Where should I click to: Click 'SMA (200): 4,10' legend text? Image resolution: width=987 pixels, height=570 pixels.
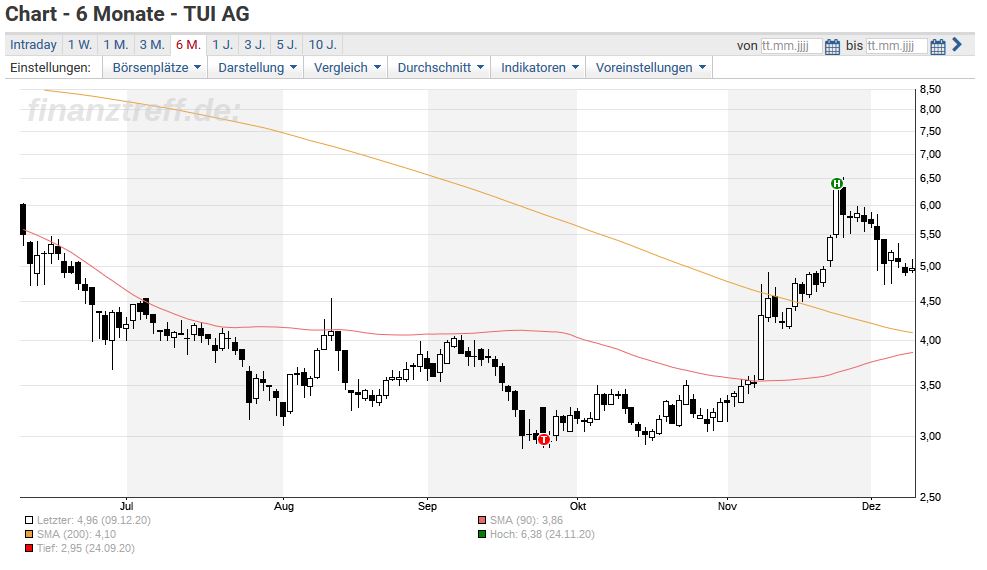coord(76,534)
